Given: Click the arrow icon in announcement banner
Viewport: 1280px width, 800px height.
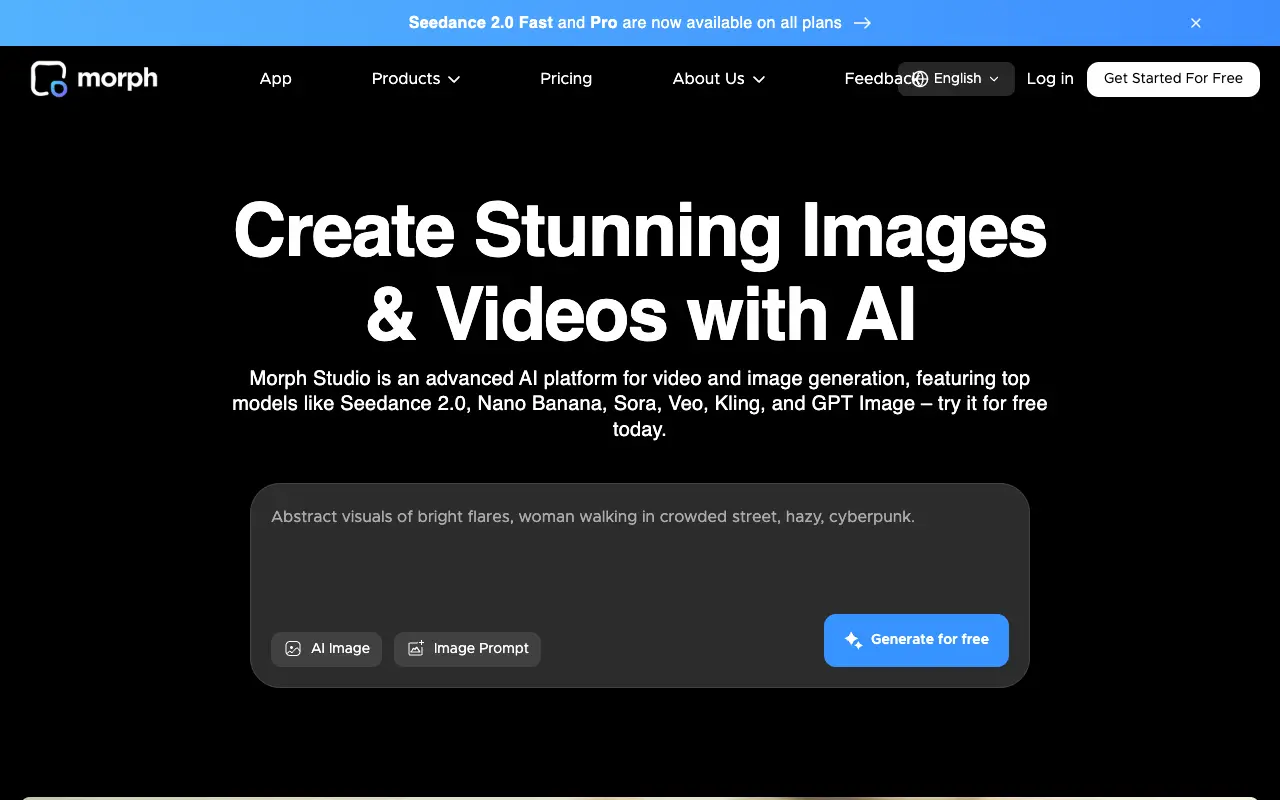Looking at the screenshot, I should coord(862,22).
